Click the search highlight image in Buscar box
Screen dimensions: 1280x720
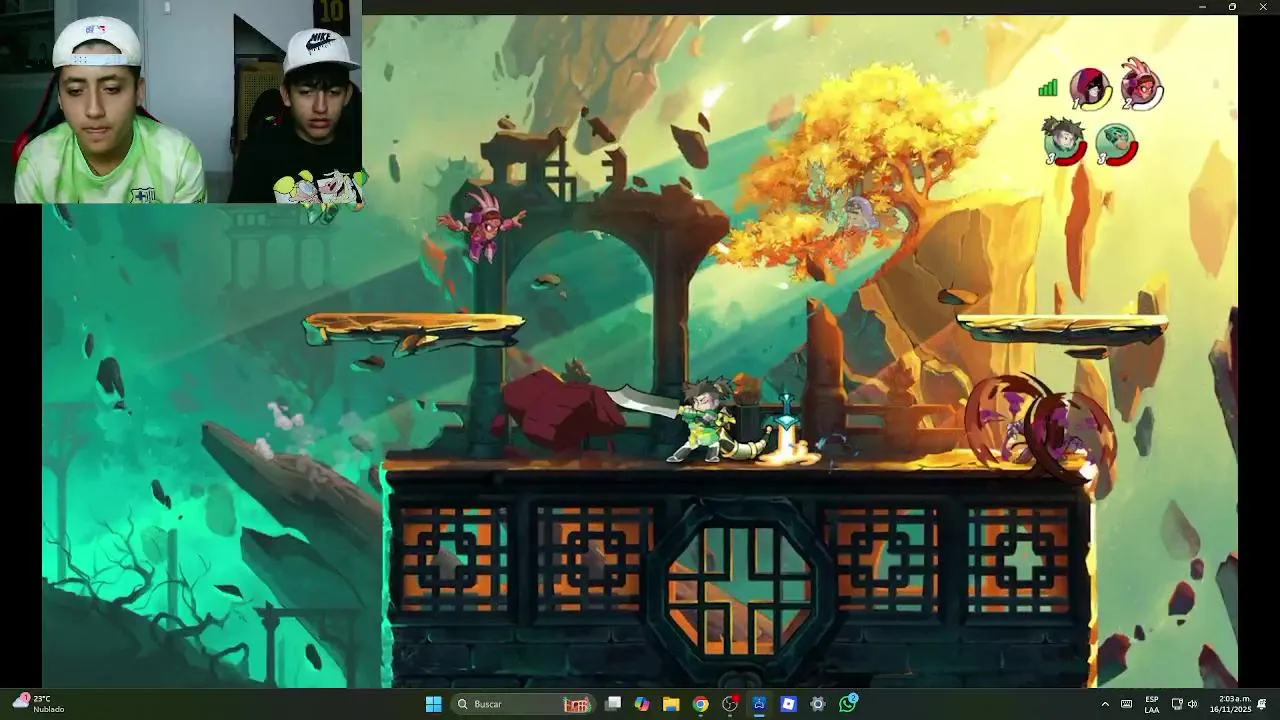click(577, 704)
